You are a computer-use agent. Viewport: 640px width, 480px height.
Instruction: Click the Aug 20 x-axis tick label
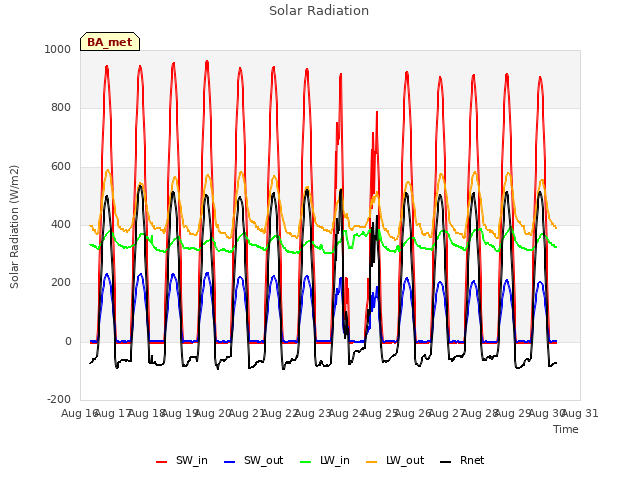click(213, 413)
